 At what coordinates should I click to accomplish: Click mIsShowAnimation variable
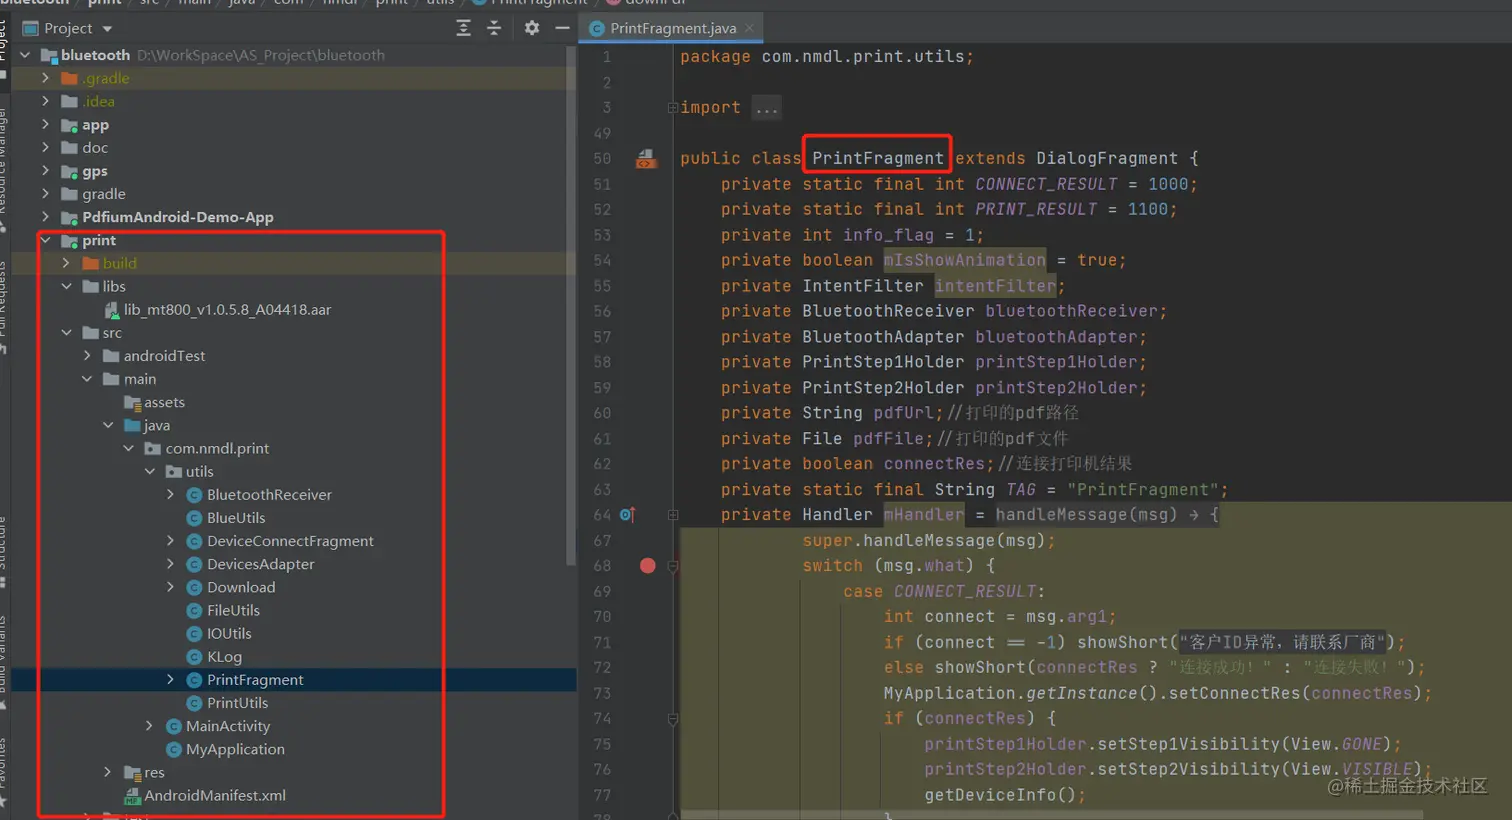point(964,260)
